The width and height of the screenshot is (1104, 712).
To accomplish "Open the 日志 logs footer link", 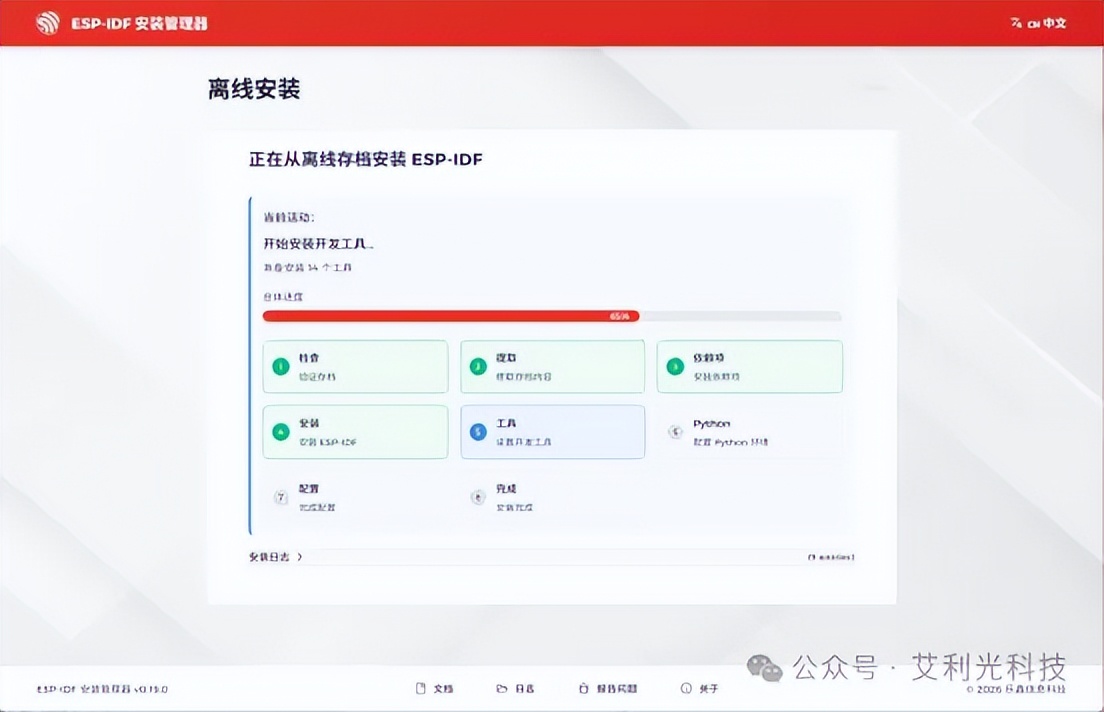I will pyautogui.click(x=515, y=688).
